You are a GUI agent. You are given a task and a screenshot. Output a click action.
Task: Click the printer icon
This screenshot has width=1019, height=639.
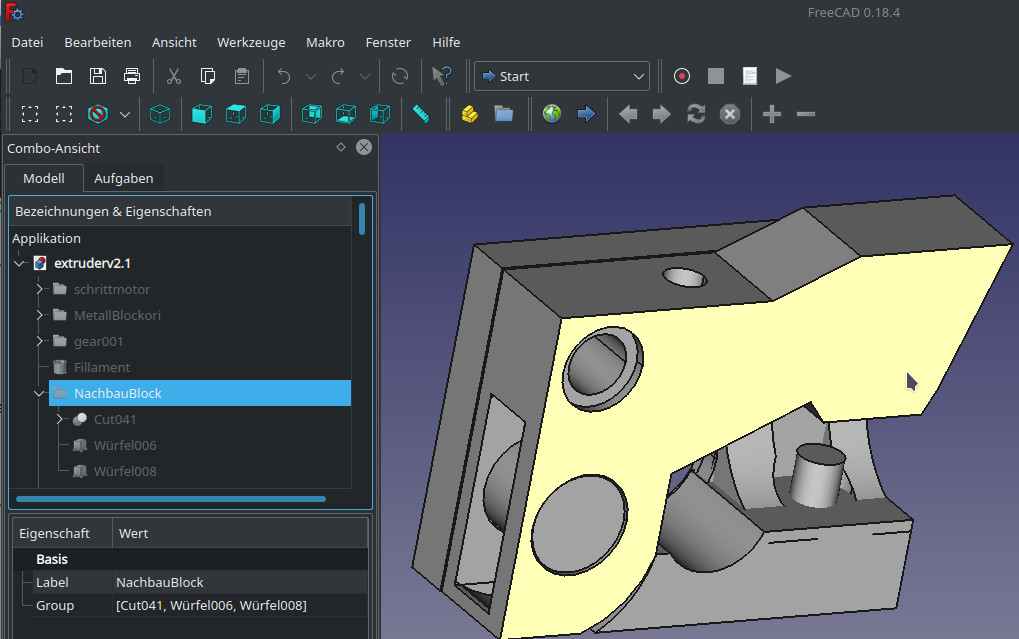[132, 76]
